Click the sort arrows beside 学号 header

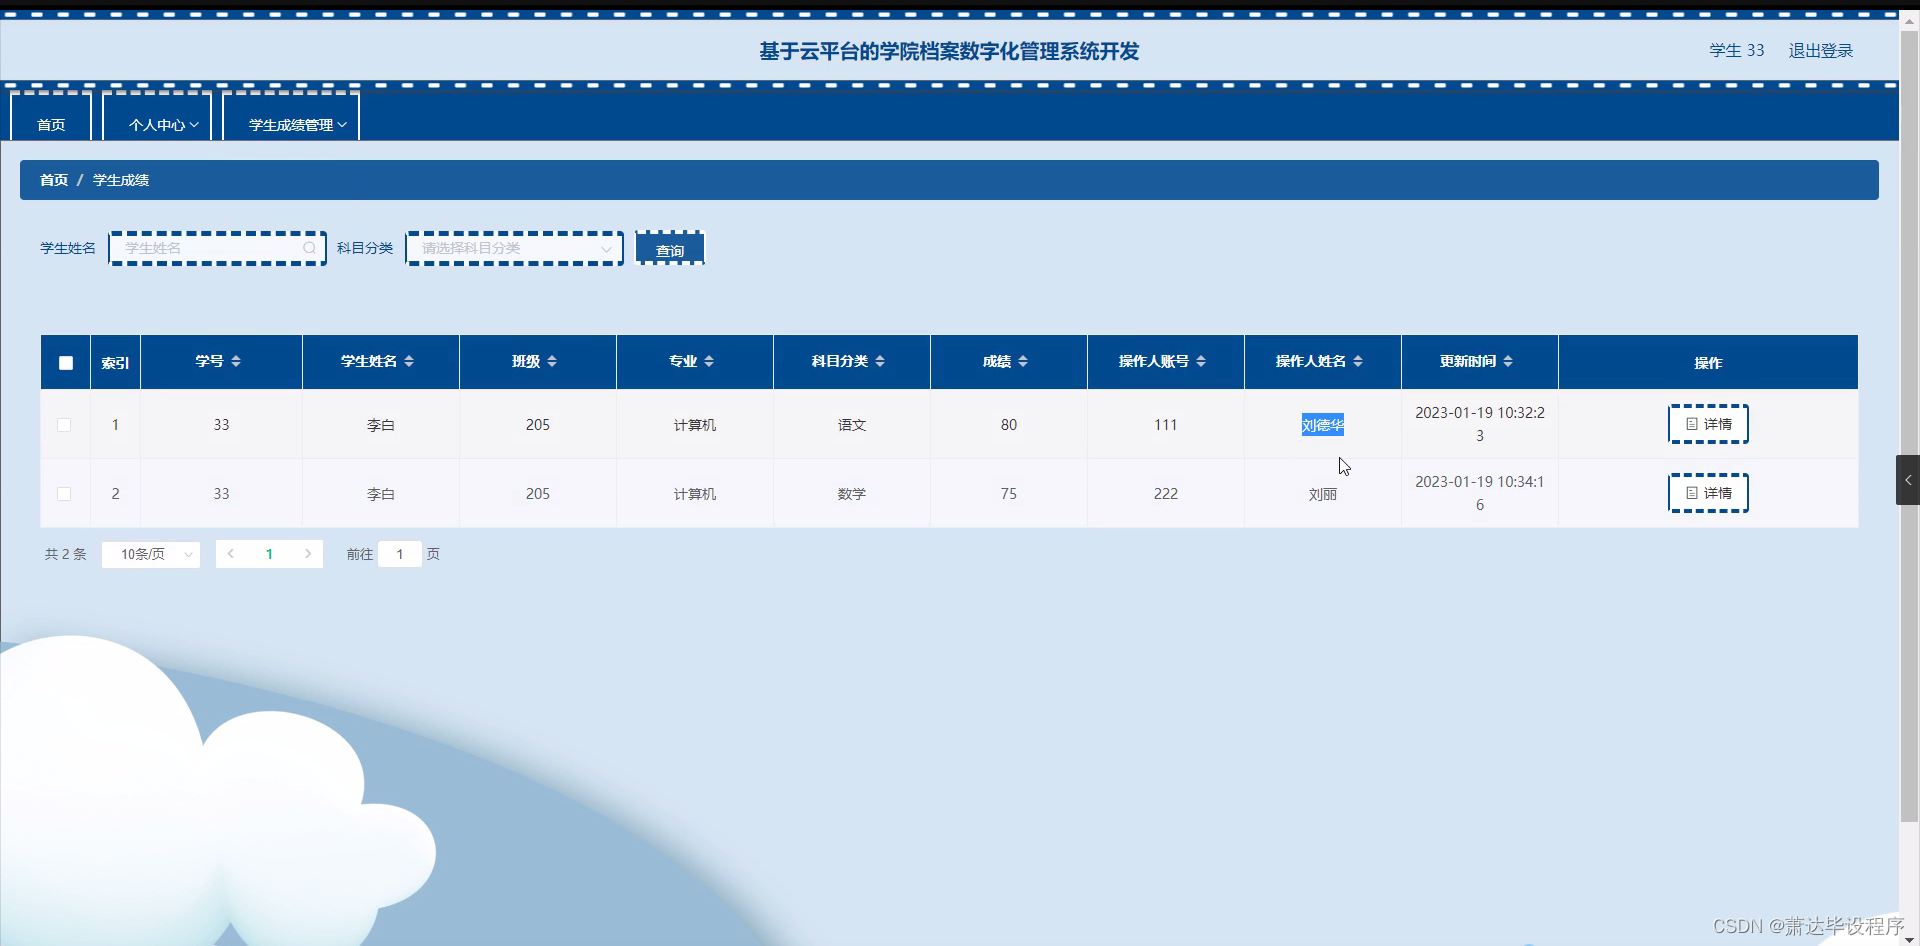[236, 361]
